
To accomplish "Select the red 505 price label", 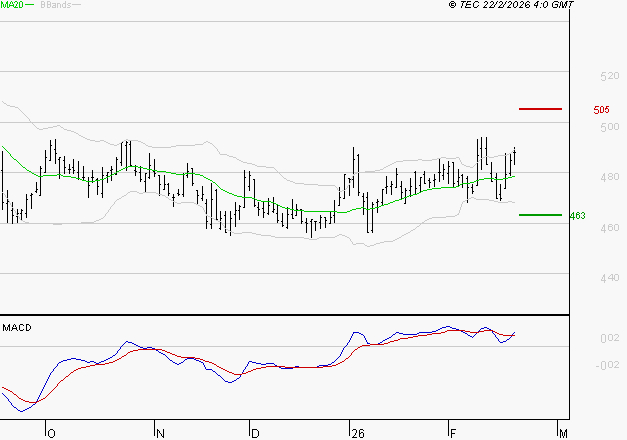I will 601,110.
